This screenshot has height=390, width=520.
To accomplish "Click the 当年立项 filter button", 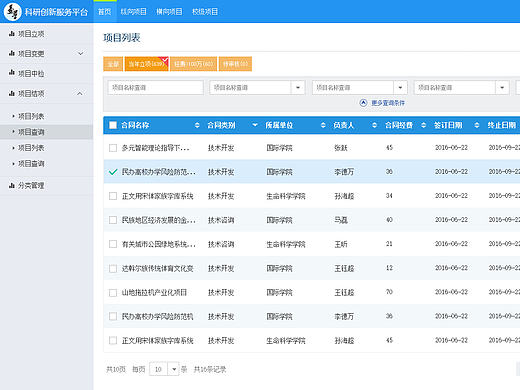I will click(x=146, y=64).
